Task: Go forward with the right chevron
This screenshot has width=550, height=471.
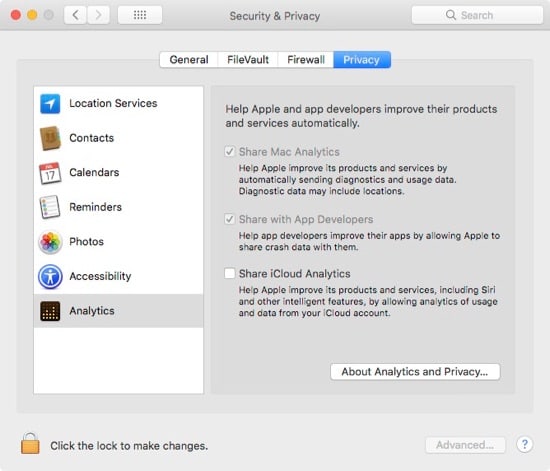Action: [98, 15]
